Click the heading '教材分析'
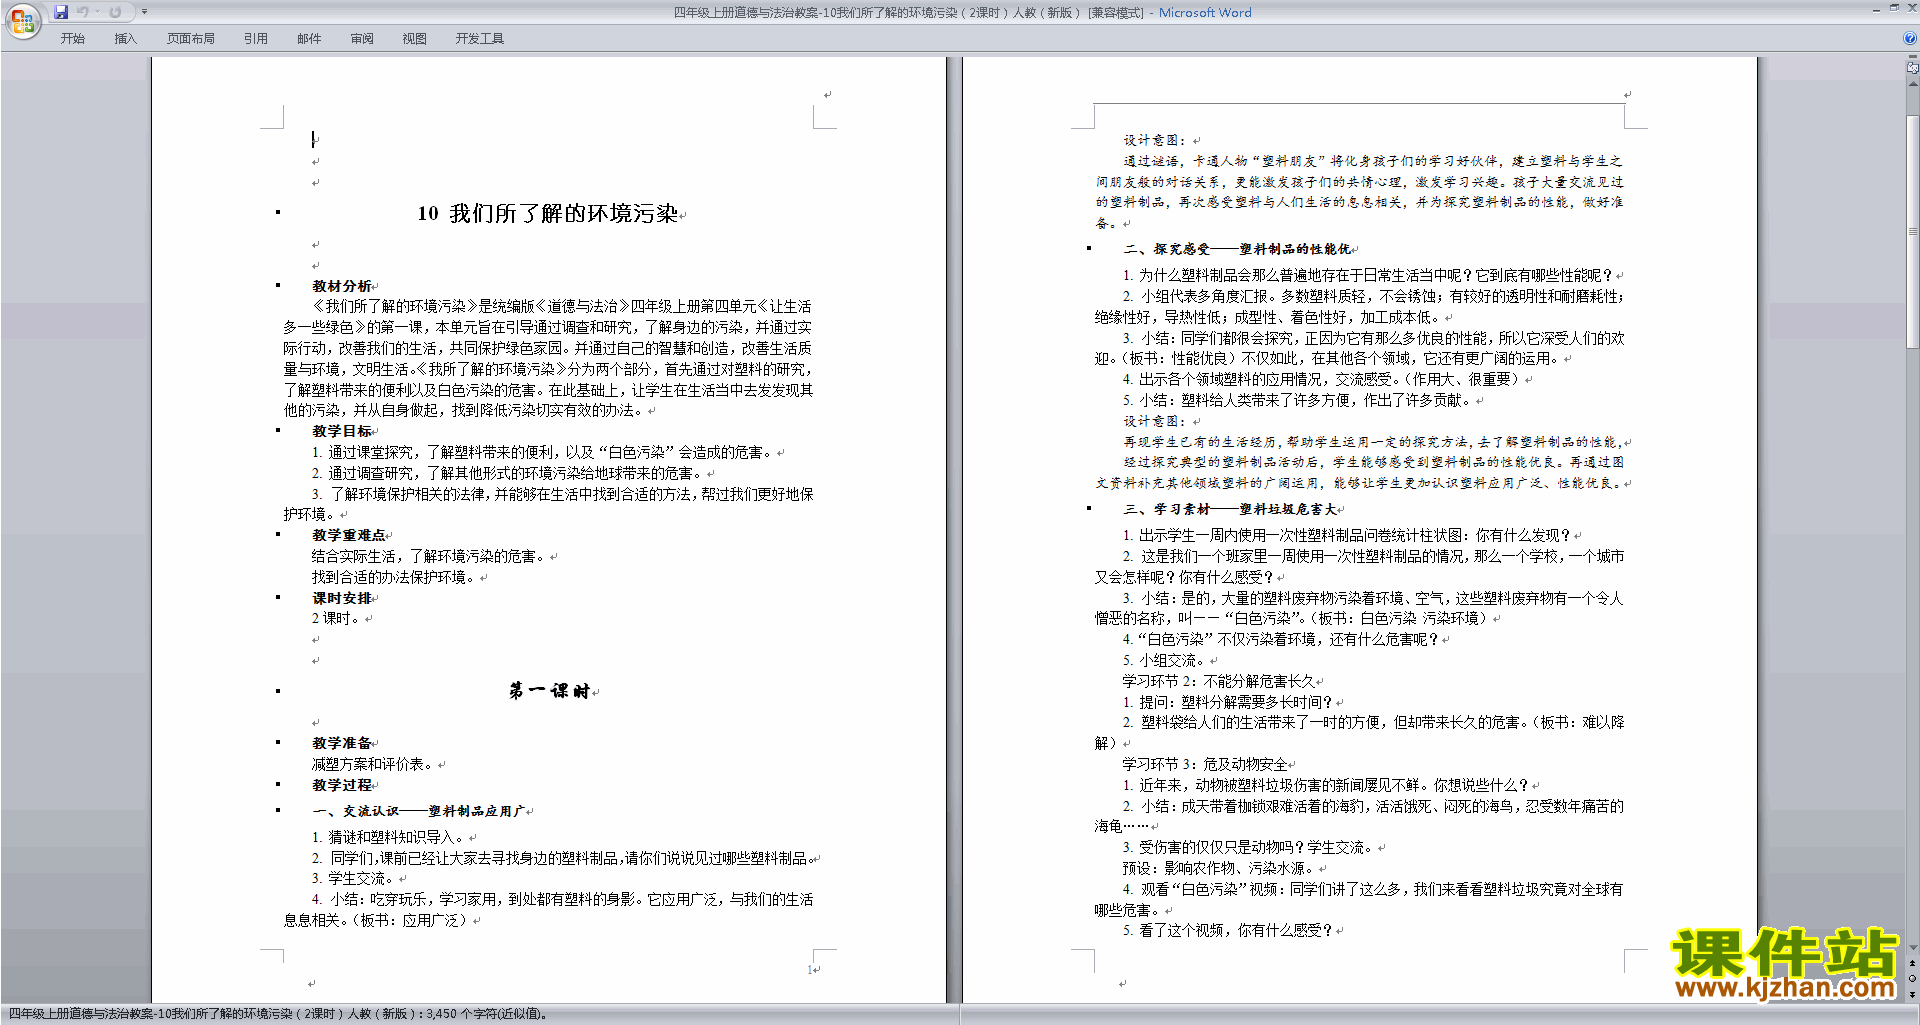This screenshot has width=1920, height=1025. [x=342, y=286]
